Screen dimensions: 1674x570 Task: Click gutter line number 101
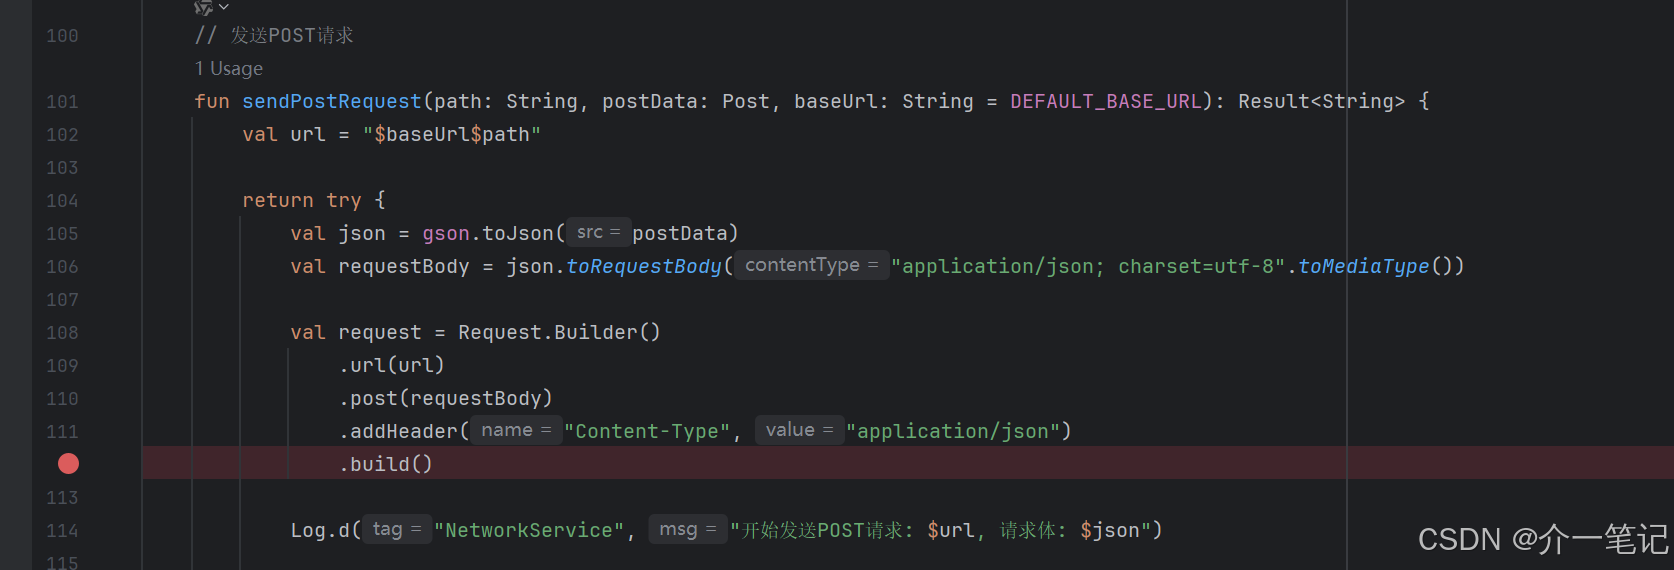click(62, 102)
